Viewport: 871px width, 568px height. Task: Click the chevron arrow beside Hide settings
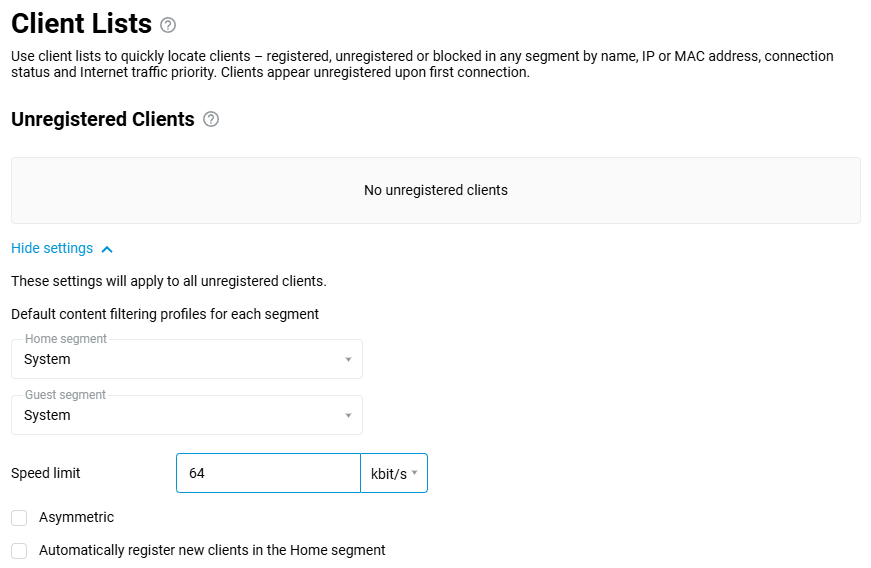pos(107,249)
